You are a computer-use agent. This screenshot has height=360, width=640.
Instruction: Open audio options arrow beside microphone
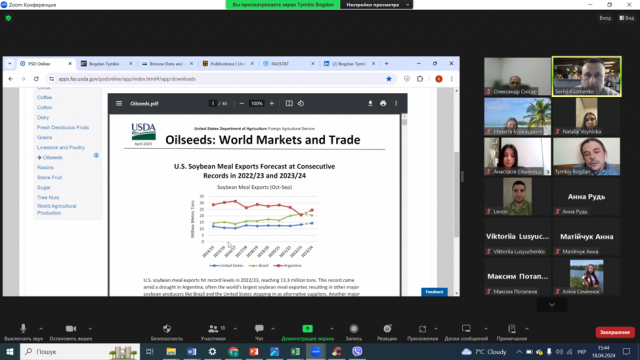[x=41, y=329]
